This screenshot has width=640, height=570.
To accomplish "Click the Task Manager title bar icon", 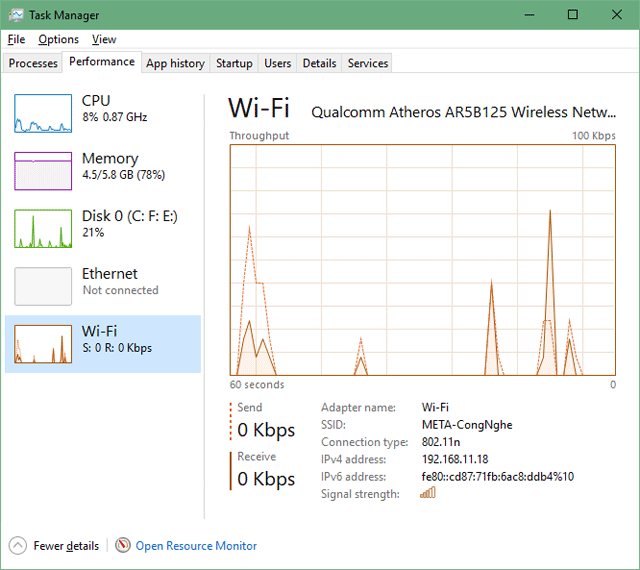I will pyautogui.click(x=15, y=15).
